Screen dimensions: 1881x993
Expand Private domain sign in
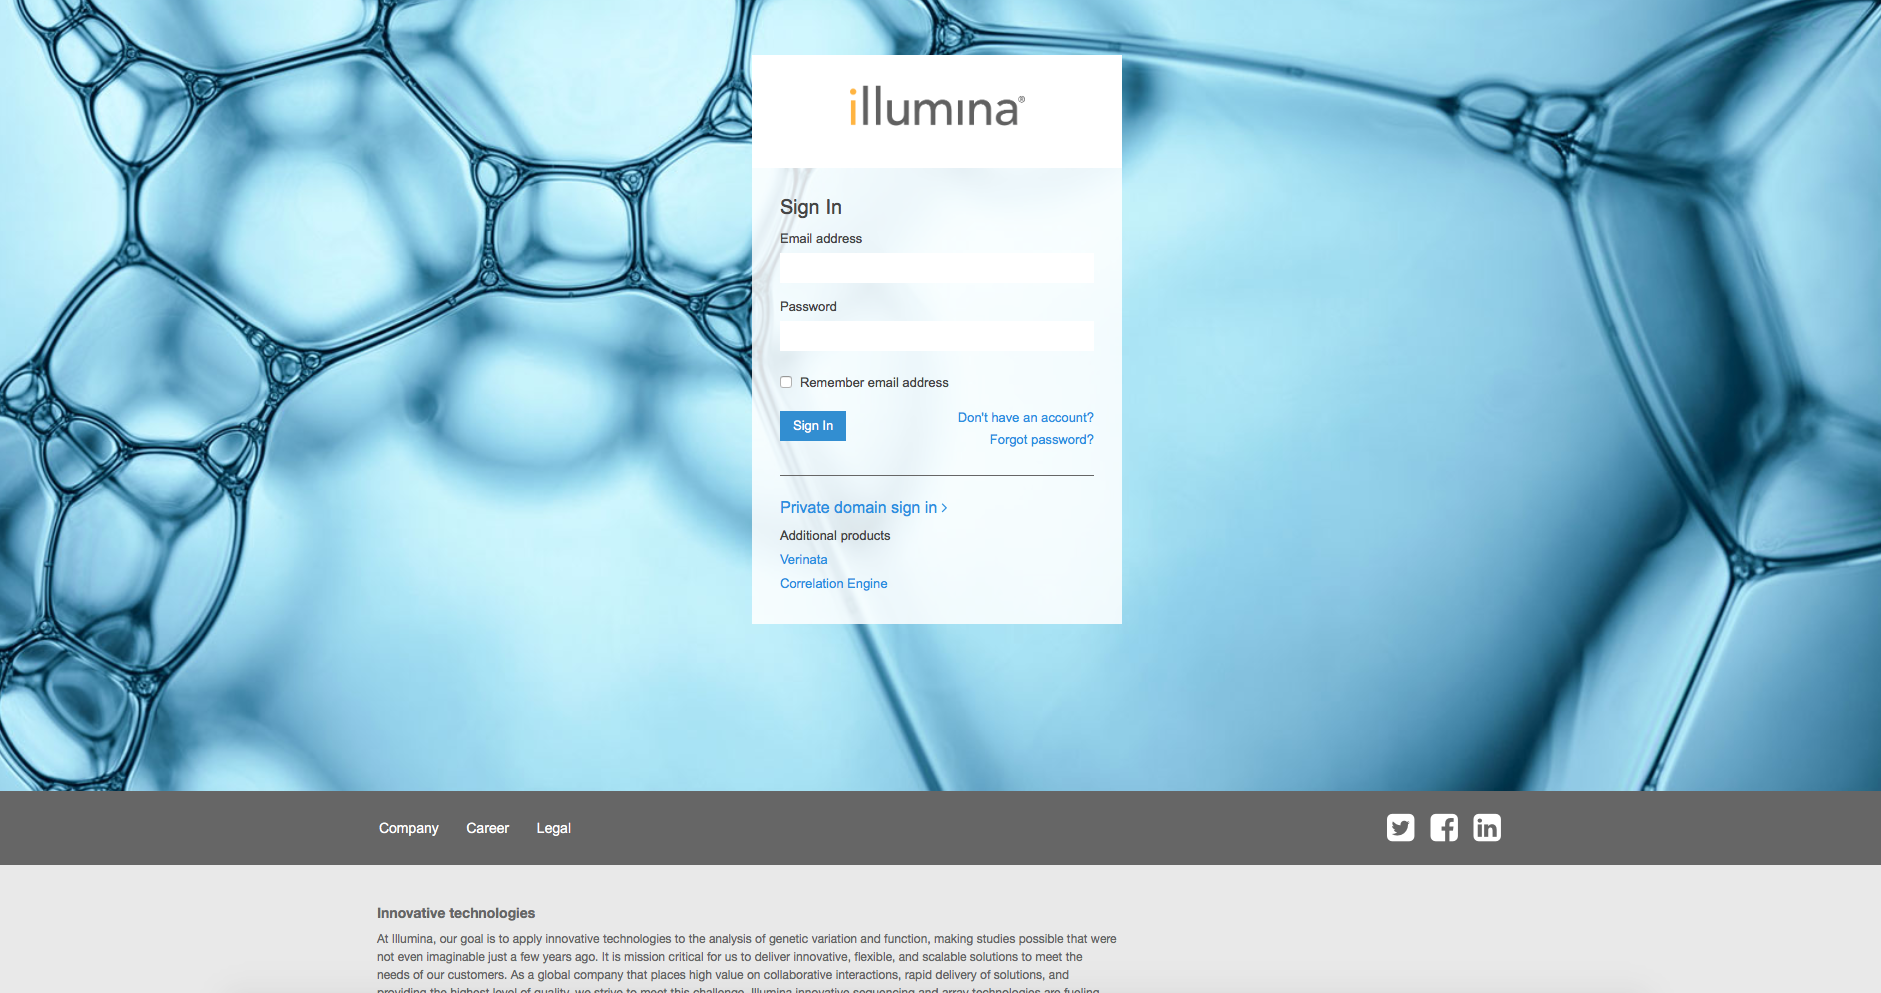863,507
